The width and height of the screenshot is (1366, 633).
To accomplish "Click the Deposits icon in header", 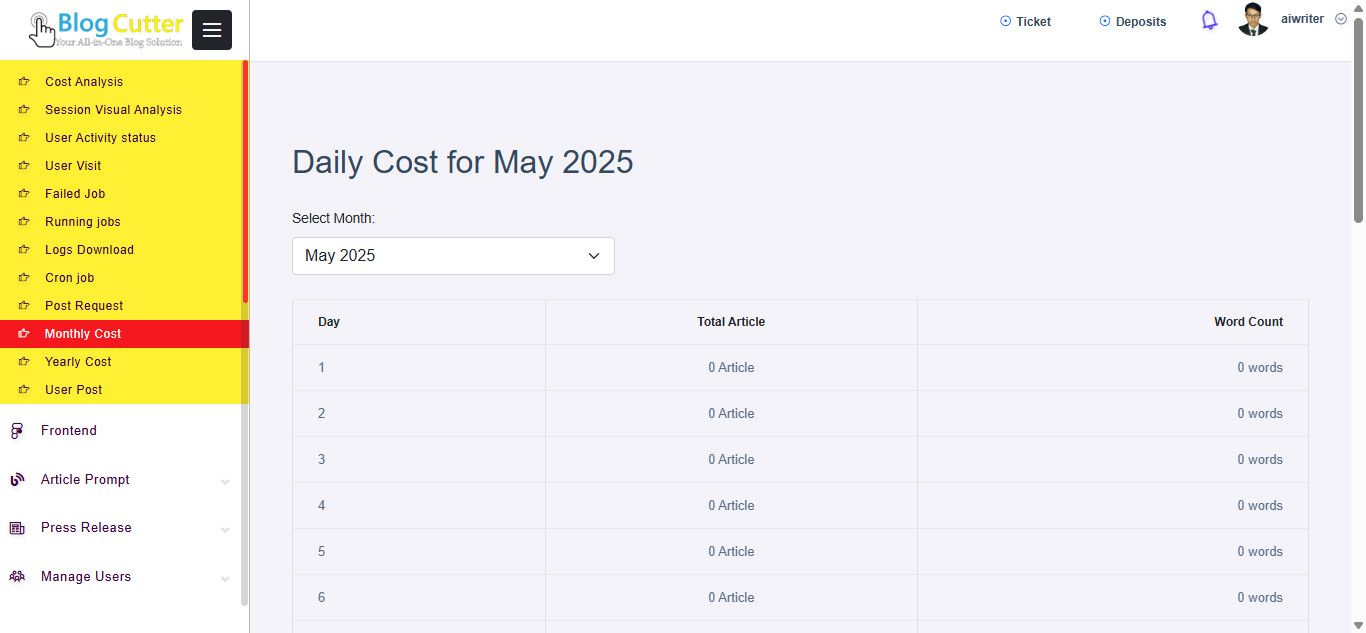I will (x=1104, y=21).
